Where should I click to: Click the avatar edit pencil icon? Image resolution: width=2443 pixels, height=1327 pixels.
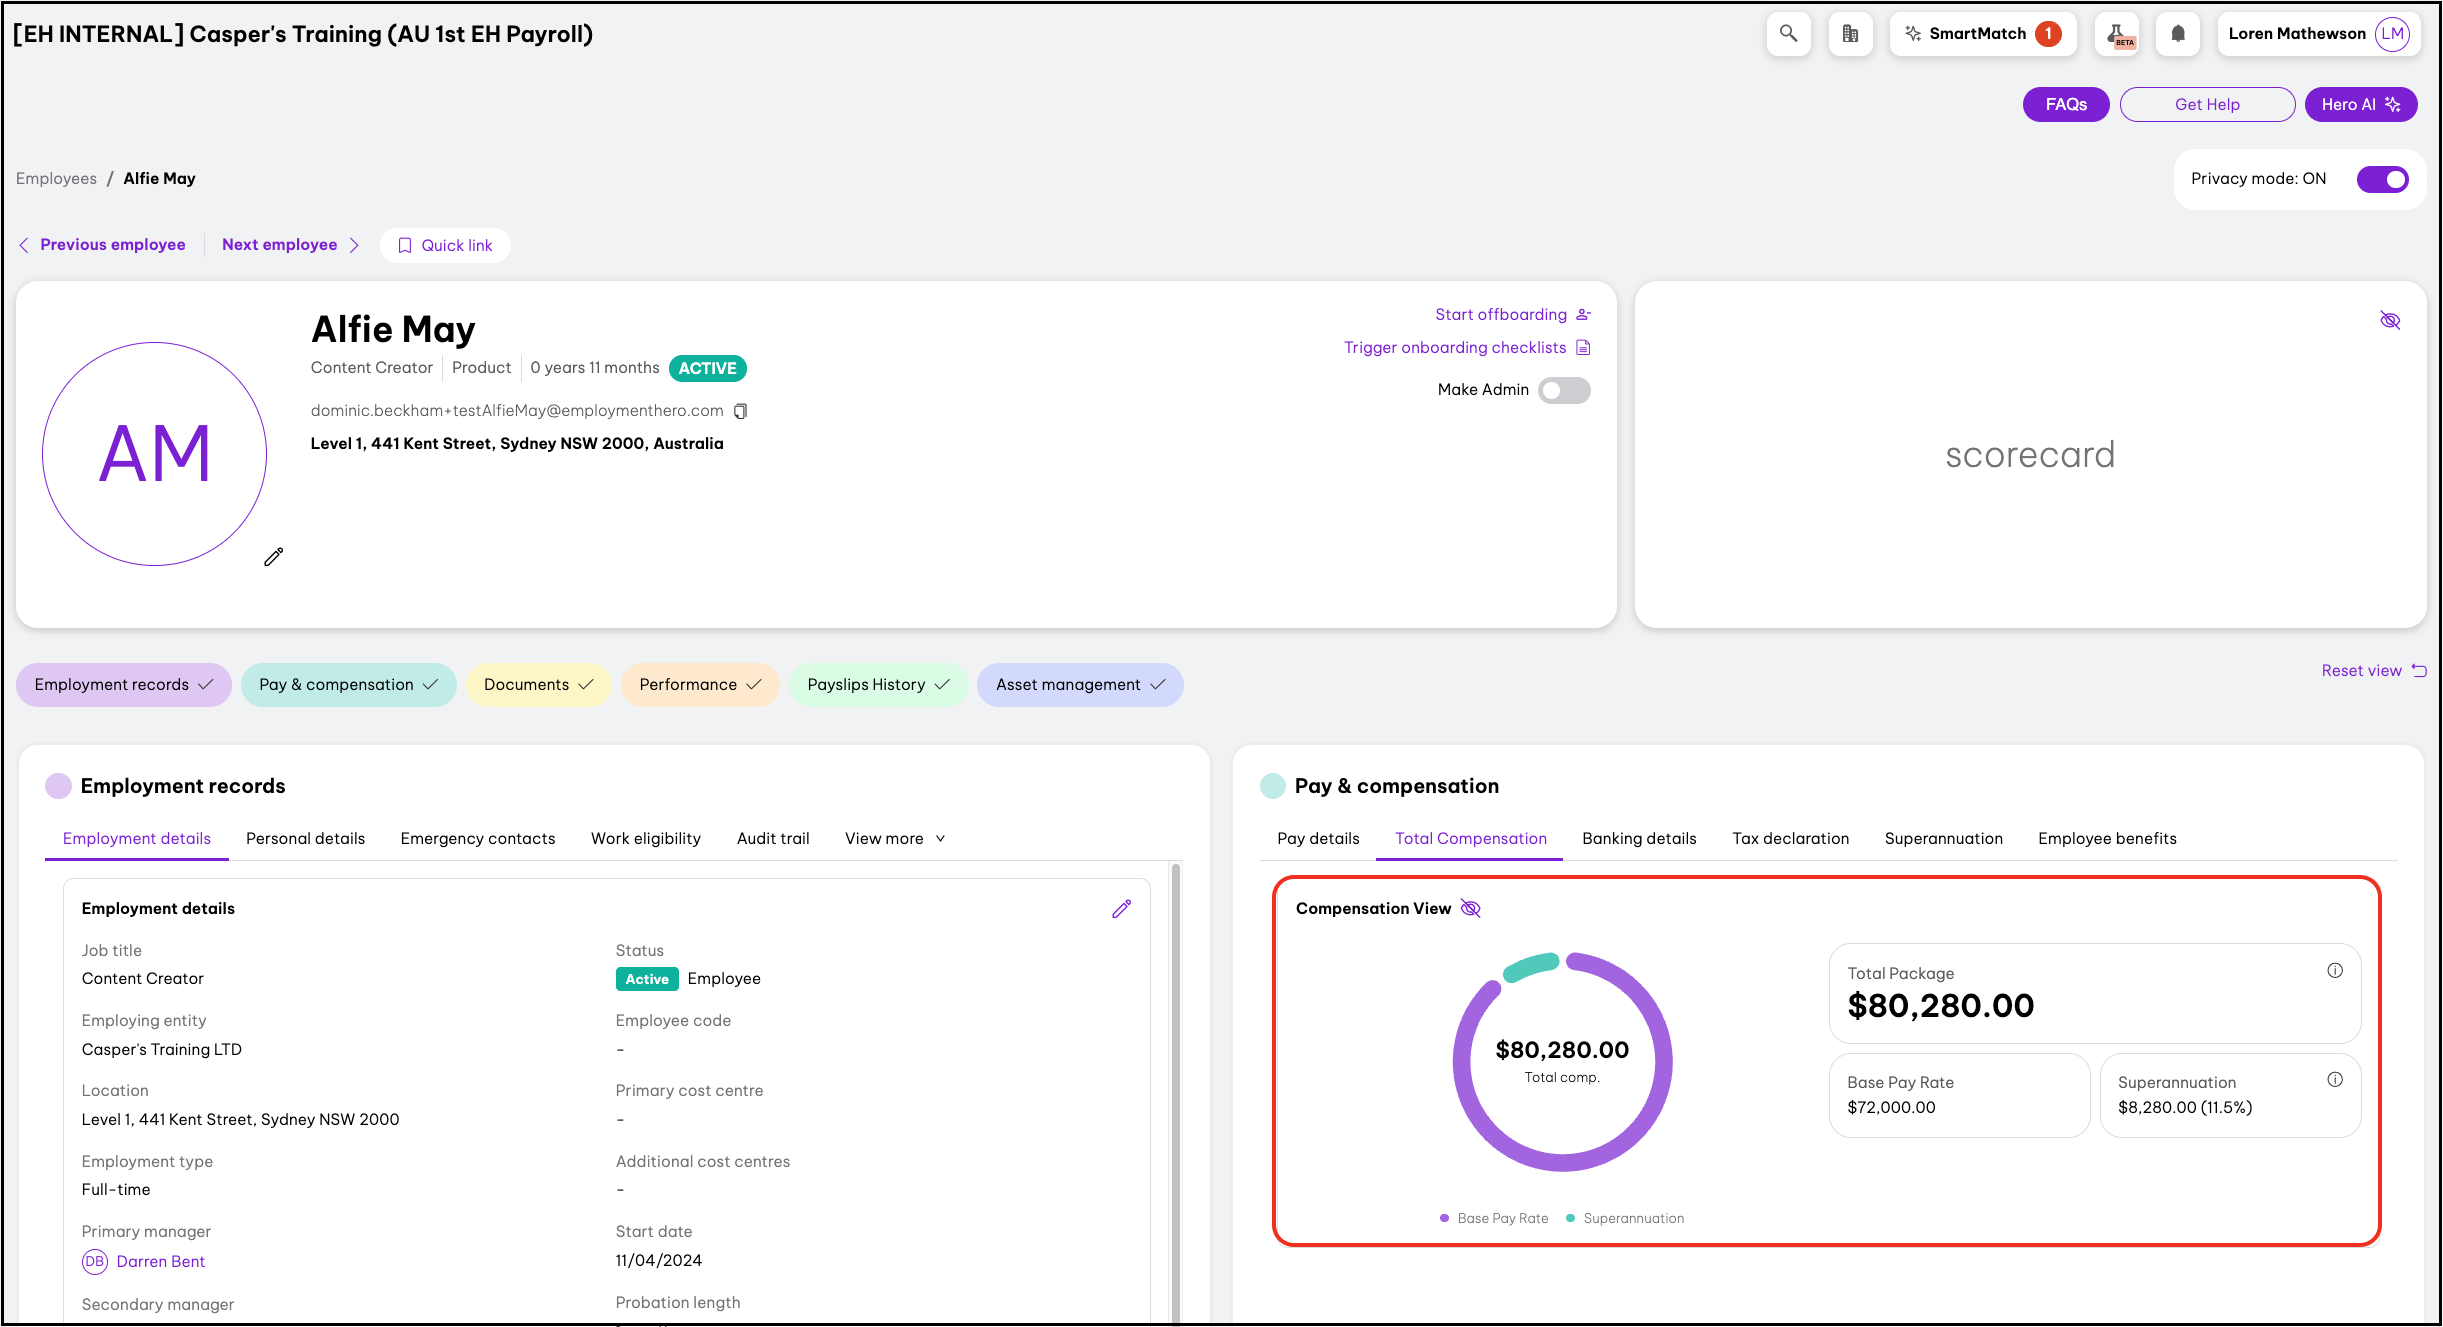coord(273,557)
